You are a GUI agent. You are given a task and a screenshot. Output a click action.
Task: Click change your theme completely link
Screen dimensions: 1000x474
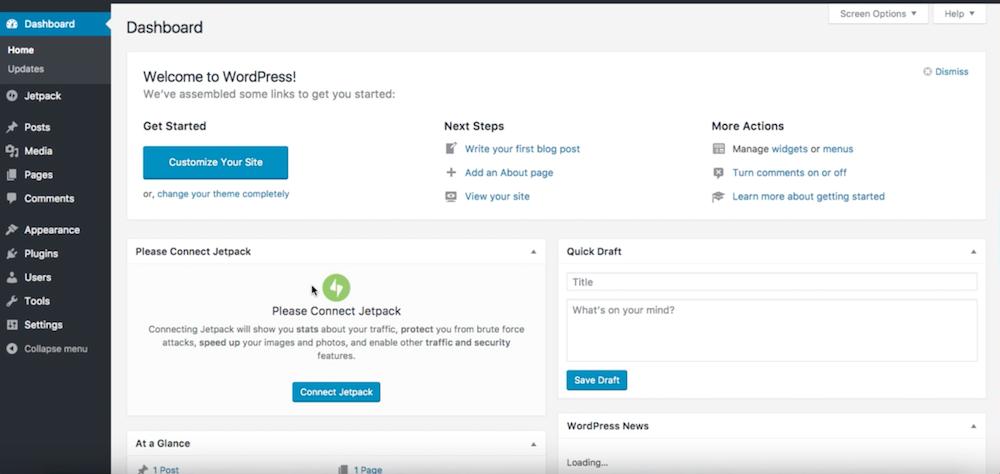(223, 194)
